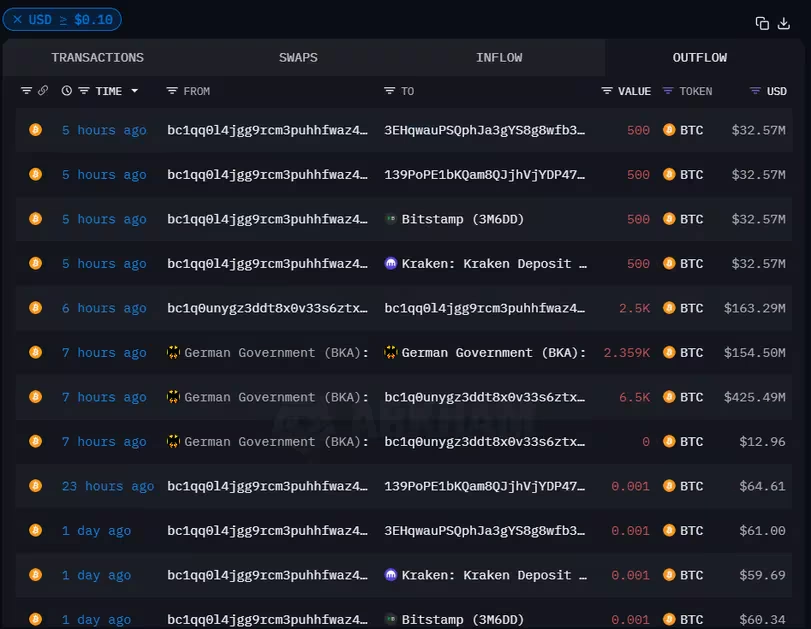Select the OUTFLOW tab
Viewport: 811px width, 629px height.
(699, 58)
